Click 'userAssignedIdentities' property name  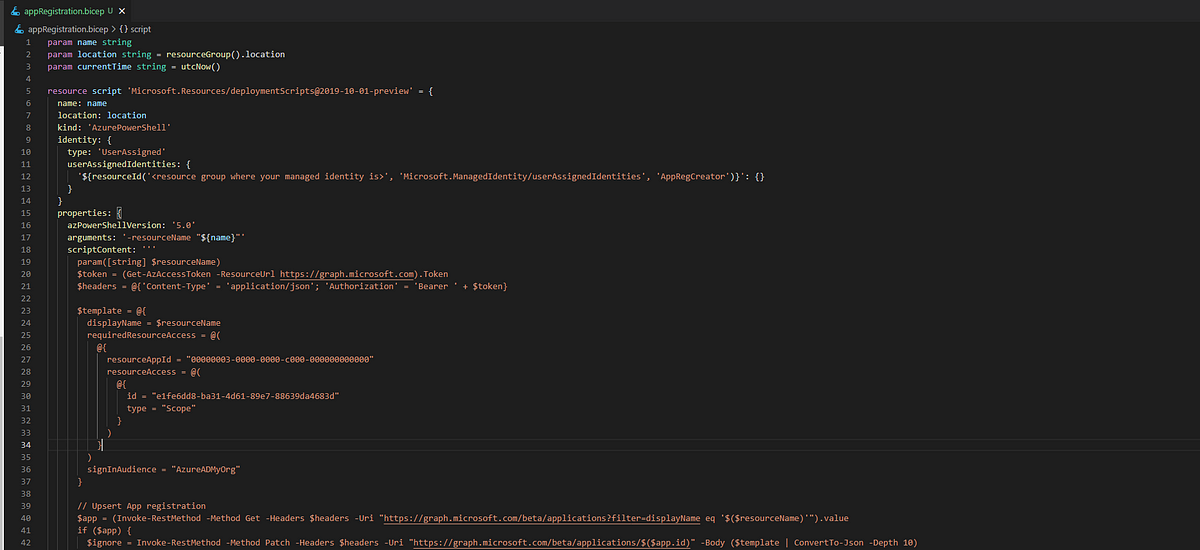coord(122,164)
